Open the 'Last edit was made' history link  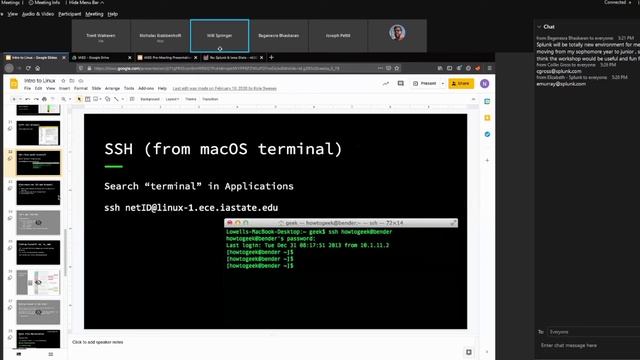click(224, 88)
